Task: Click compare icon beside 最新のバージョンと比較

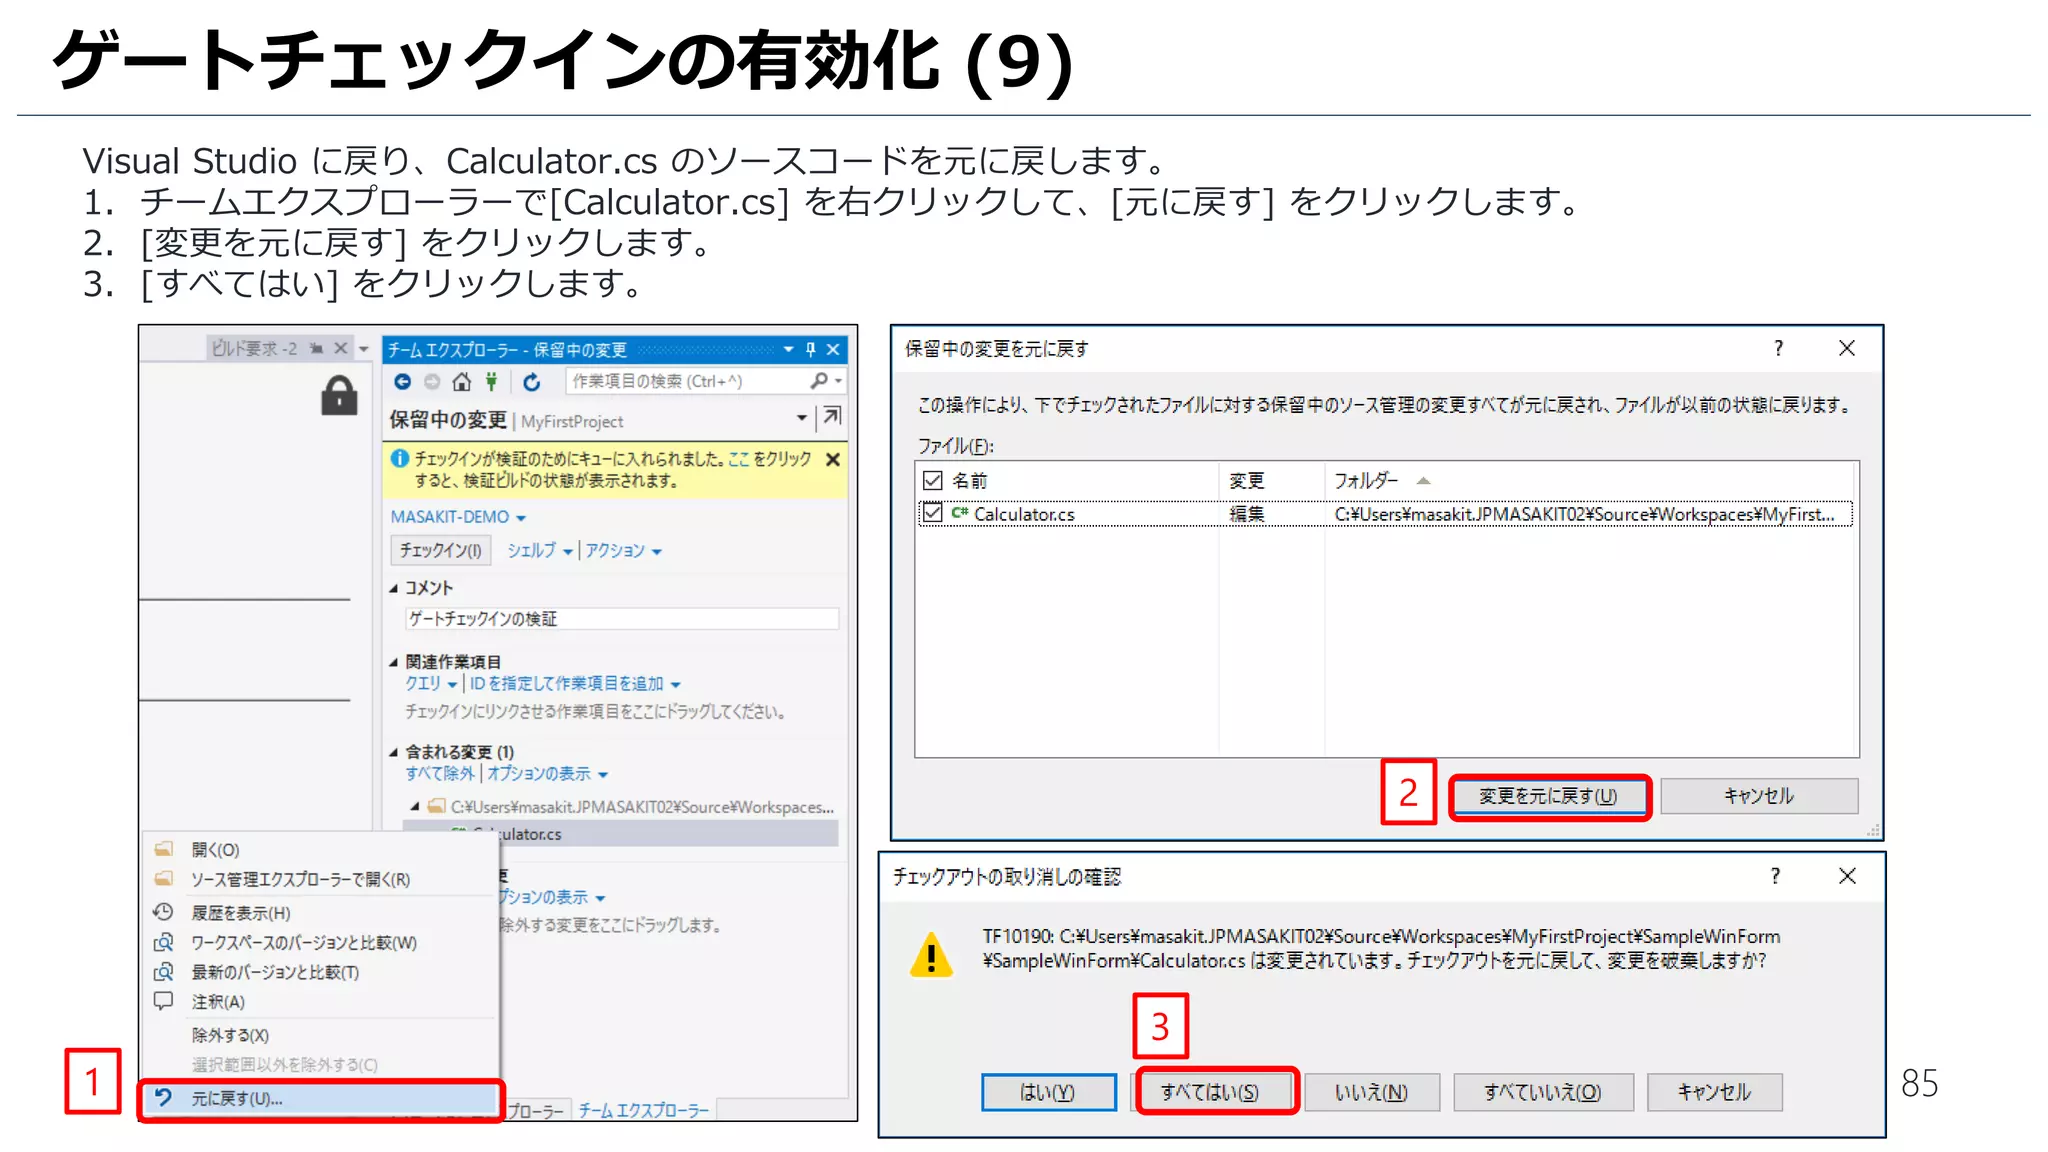Action: tap(163, 971)
